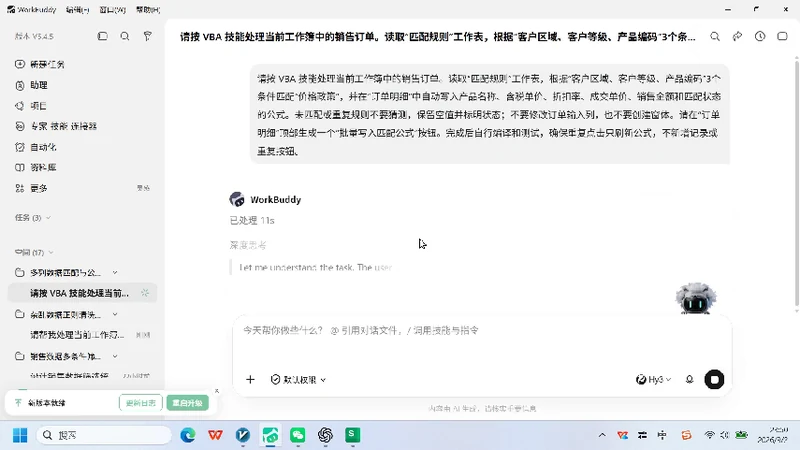
Task: Collapse the 任务 (3) section
Action: pos(48,218)
